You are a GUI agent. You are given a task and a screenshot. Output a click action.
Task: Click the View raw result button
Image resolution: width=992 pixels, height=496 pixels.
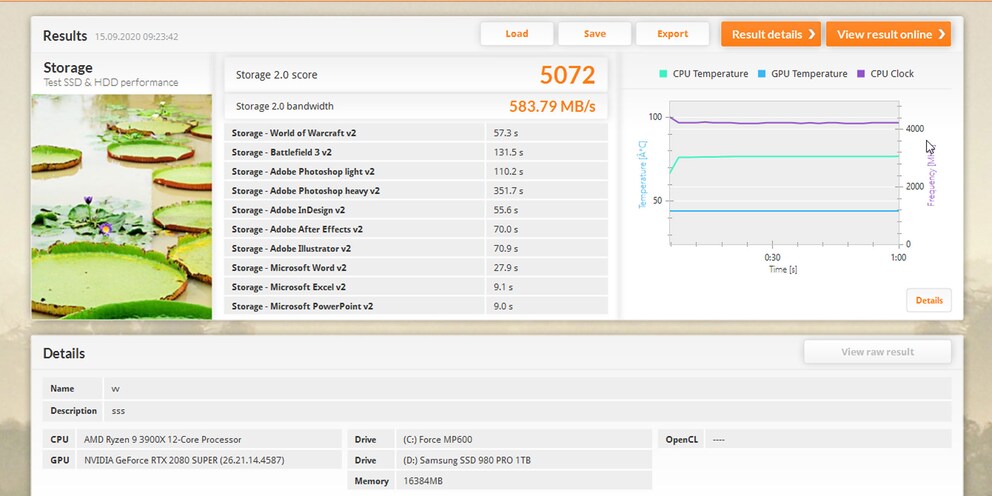878,352
